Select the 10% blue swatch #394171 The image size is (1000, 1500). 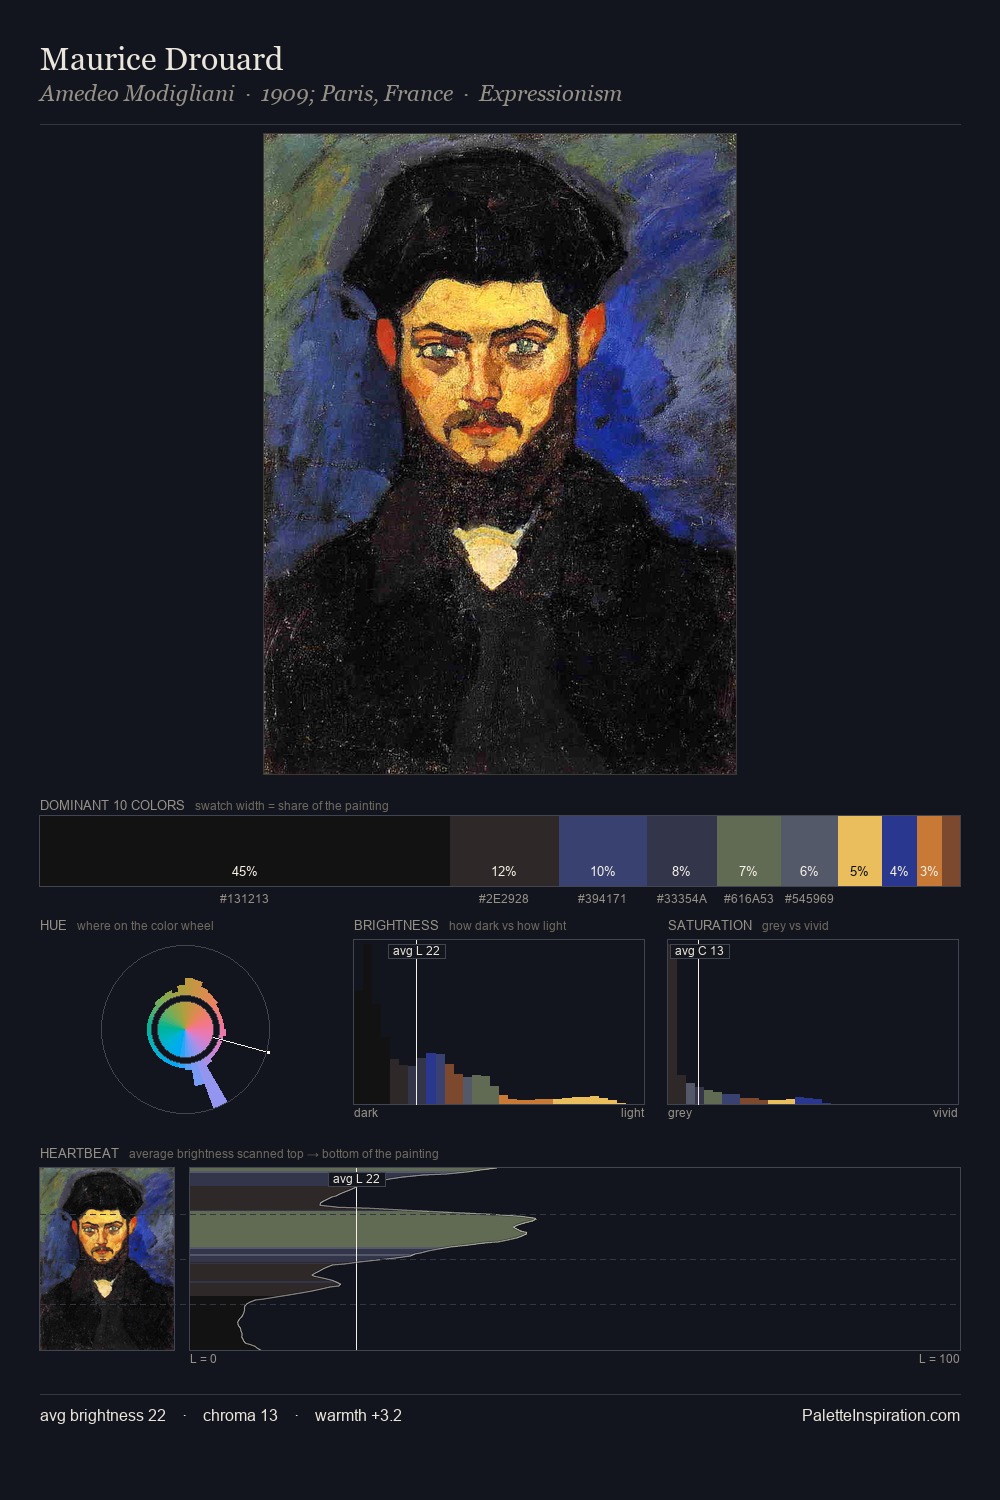(x=603, y=851)
